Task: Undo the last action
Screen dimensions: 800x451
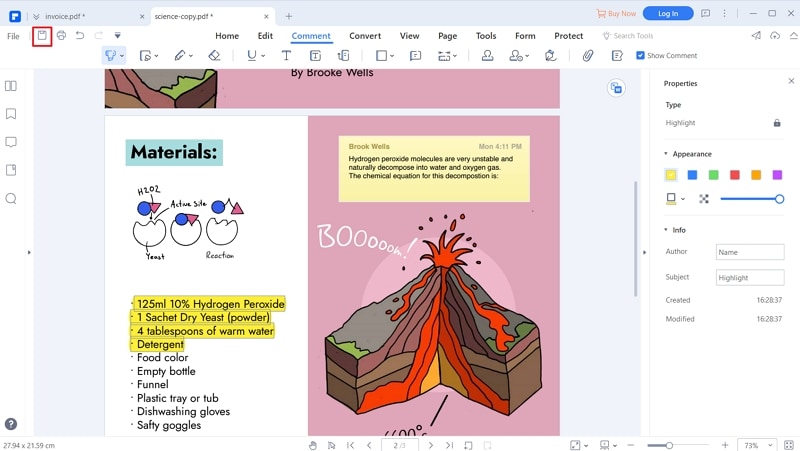Action: 80,35
